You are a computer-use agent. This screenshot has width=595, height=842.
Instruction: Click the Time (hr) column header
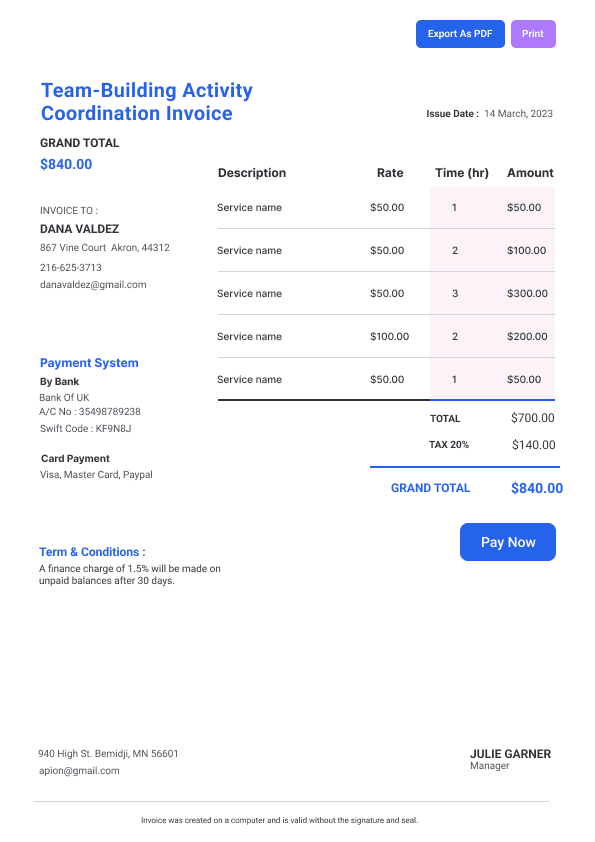(x=462, y=173)
